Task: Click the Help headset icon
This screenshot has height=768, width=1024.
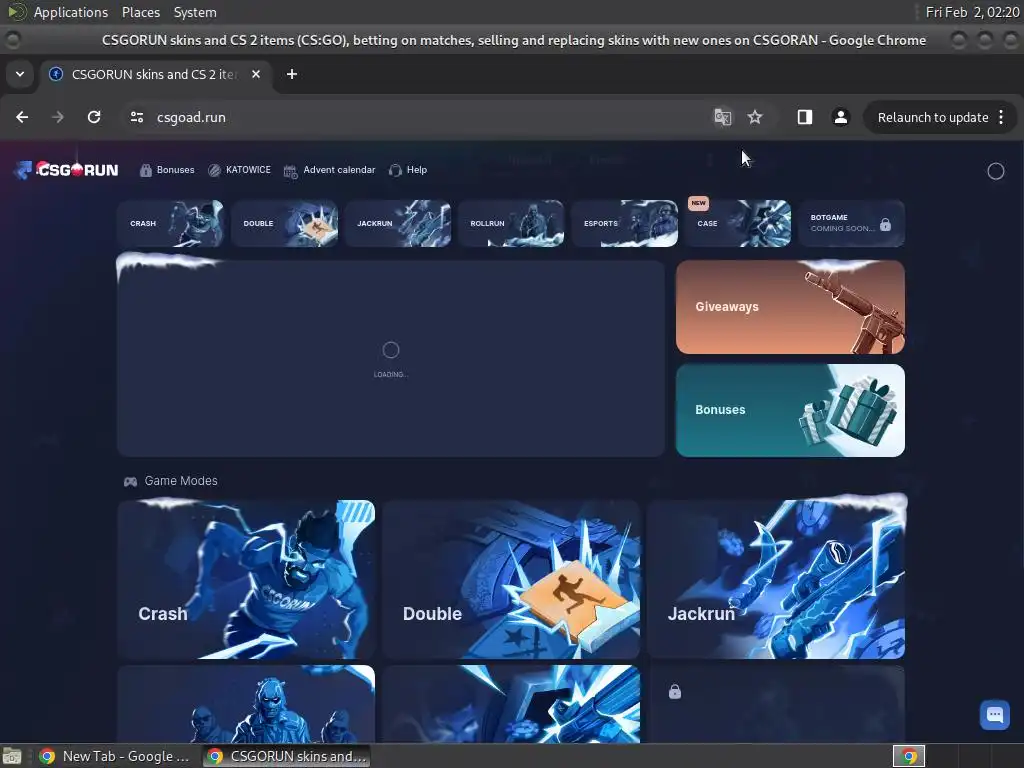Action: coord(394,170)
